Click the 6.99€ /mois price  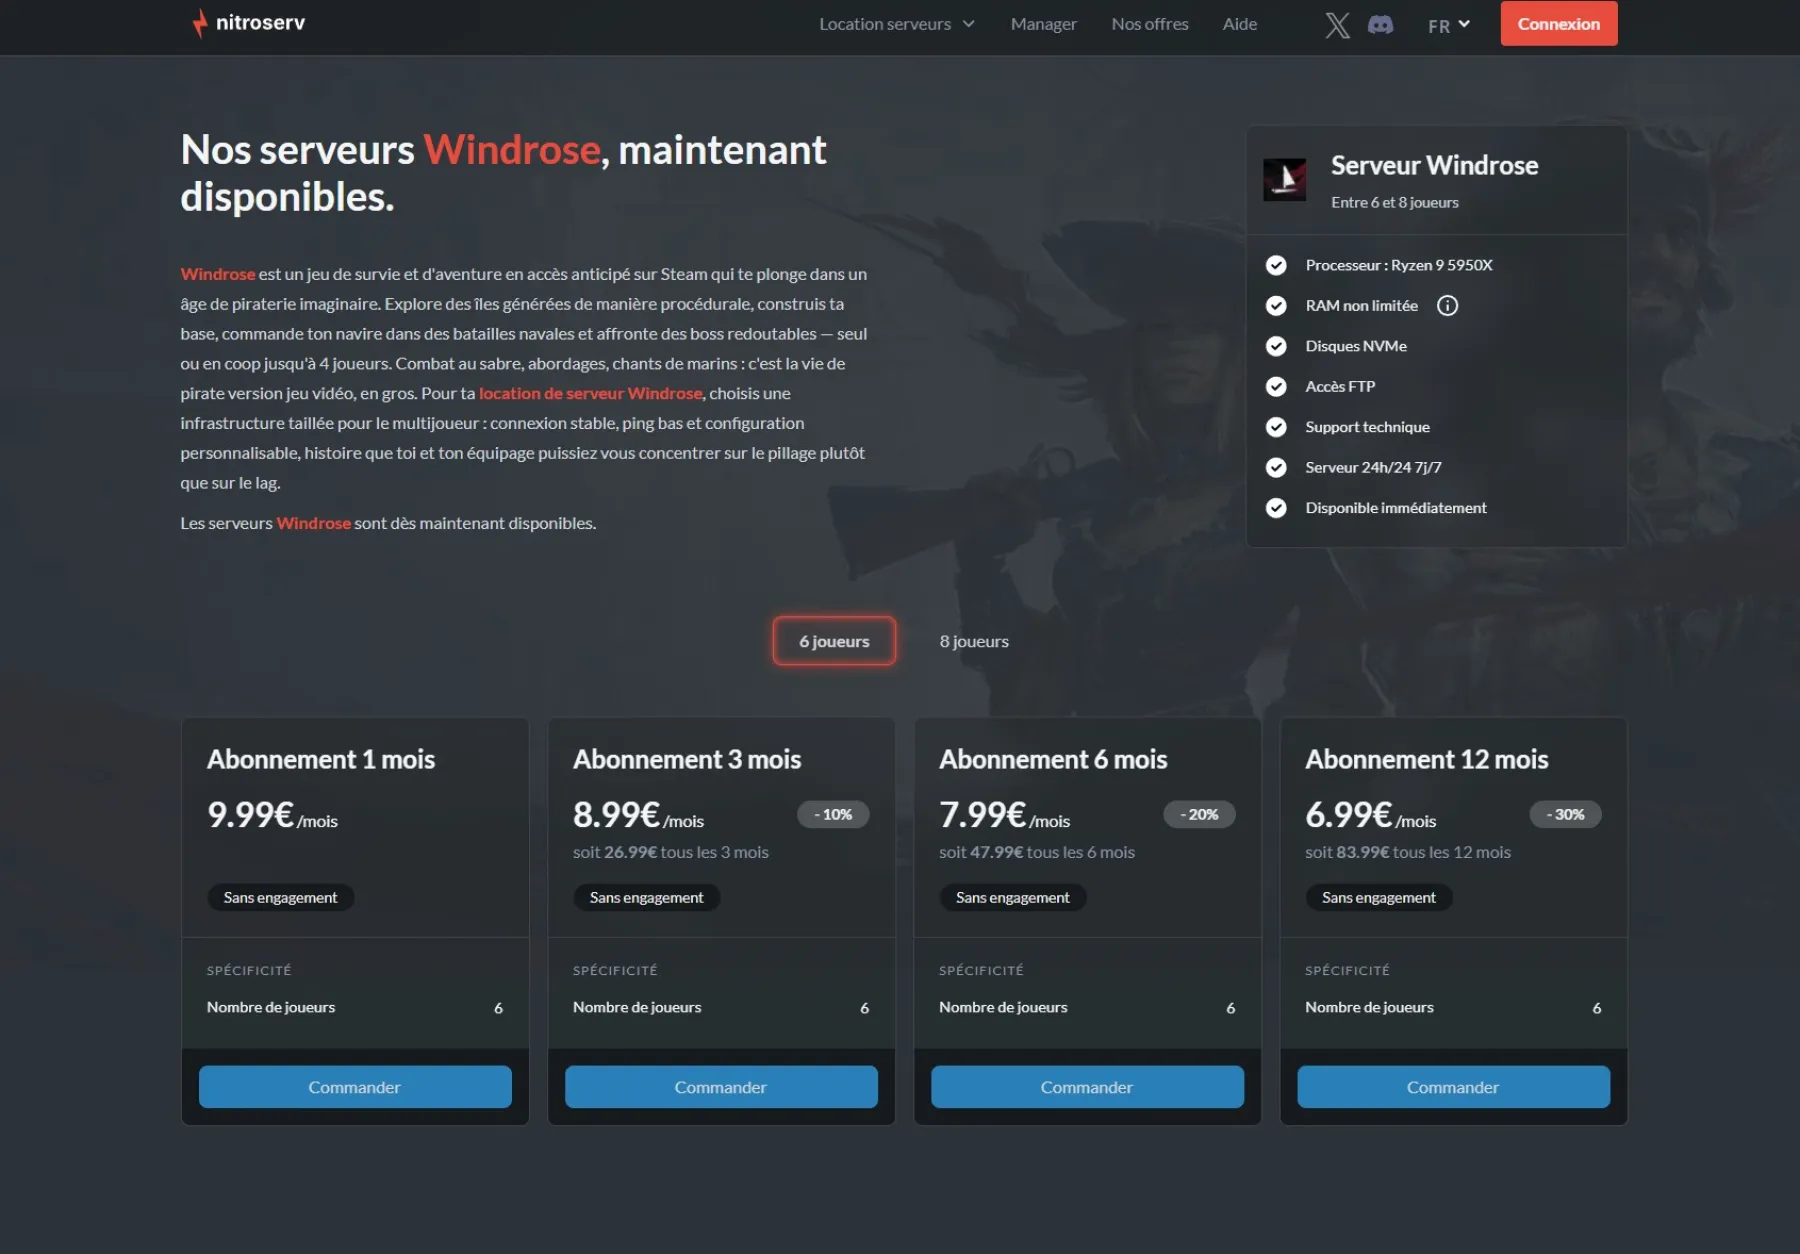pyautogui.click(x=1370, y=815)
